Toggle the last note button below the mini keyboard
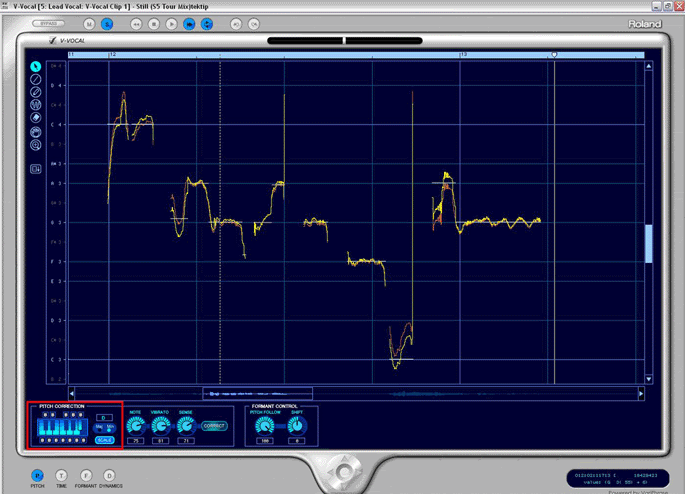685x494 pixels. pyautogui.click(x=83, y=440)
